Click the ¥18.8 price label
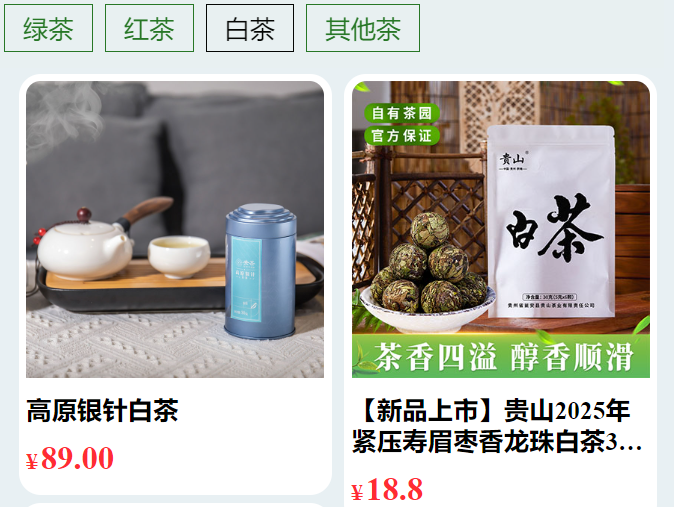Image resolution: width=674 pixels, height=507 pixels. (x=387, y=490)
